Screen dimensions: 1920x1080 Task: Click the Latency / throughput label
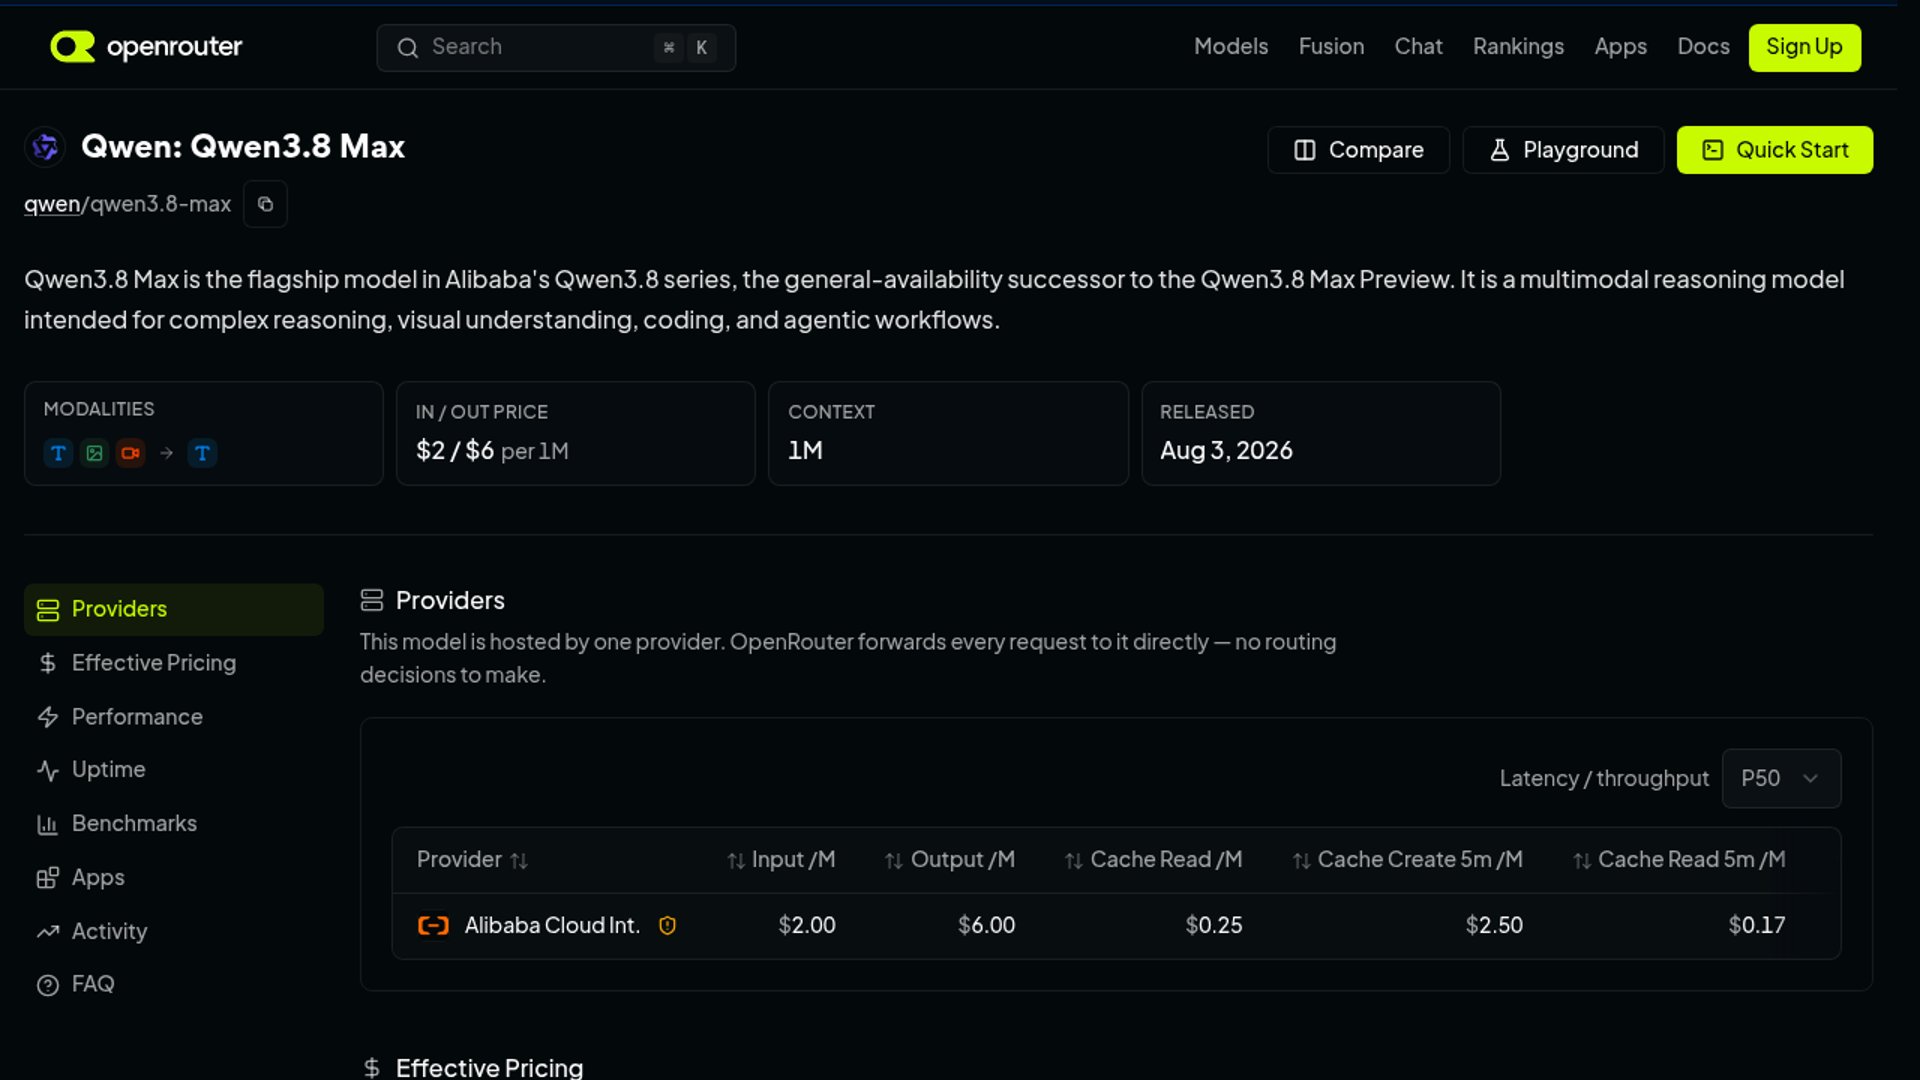click(1604, 778)
